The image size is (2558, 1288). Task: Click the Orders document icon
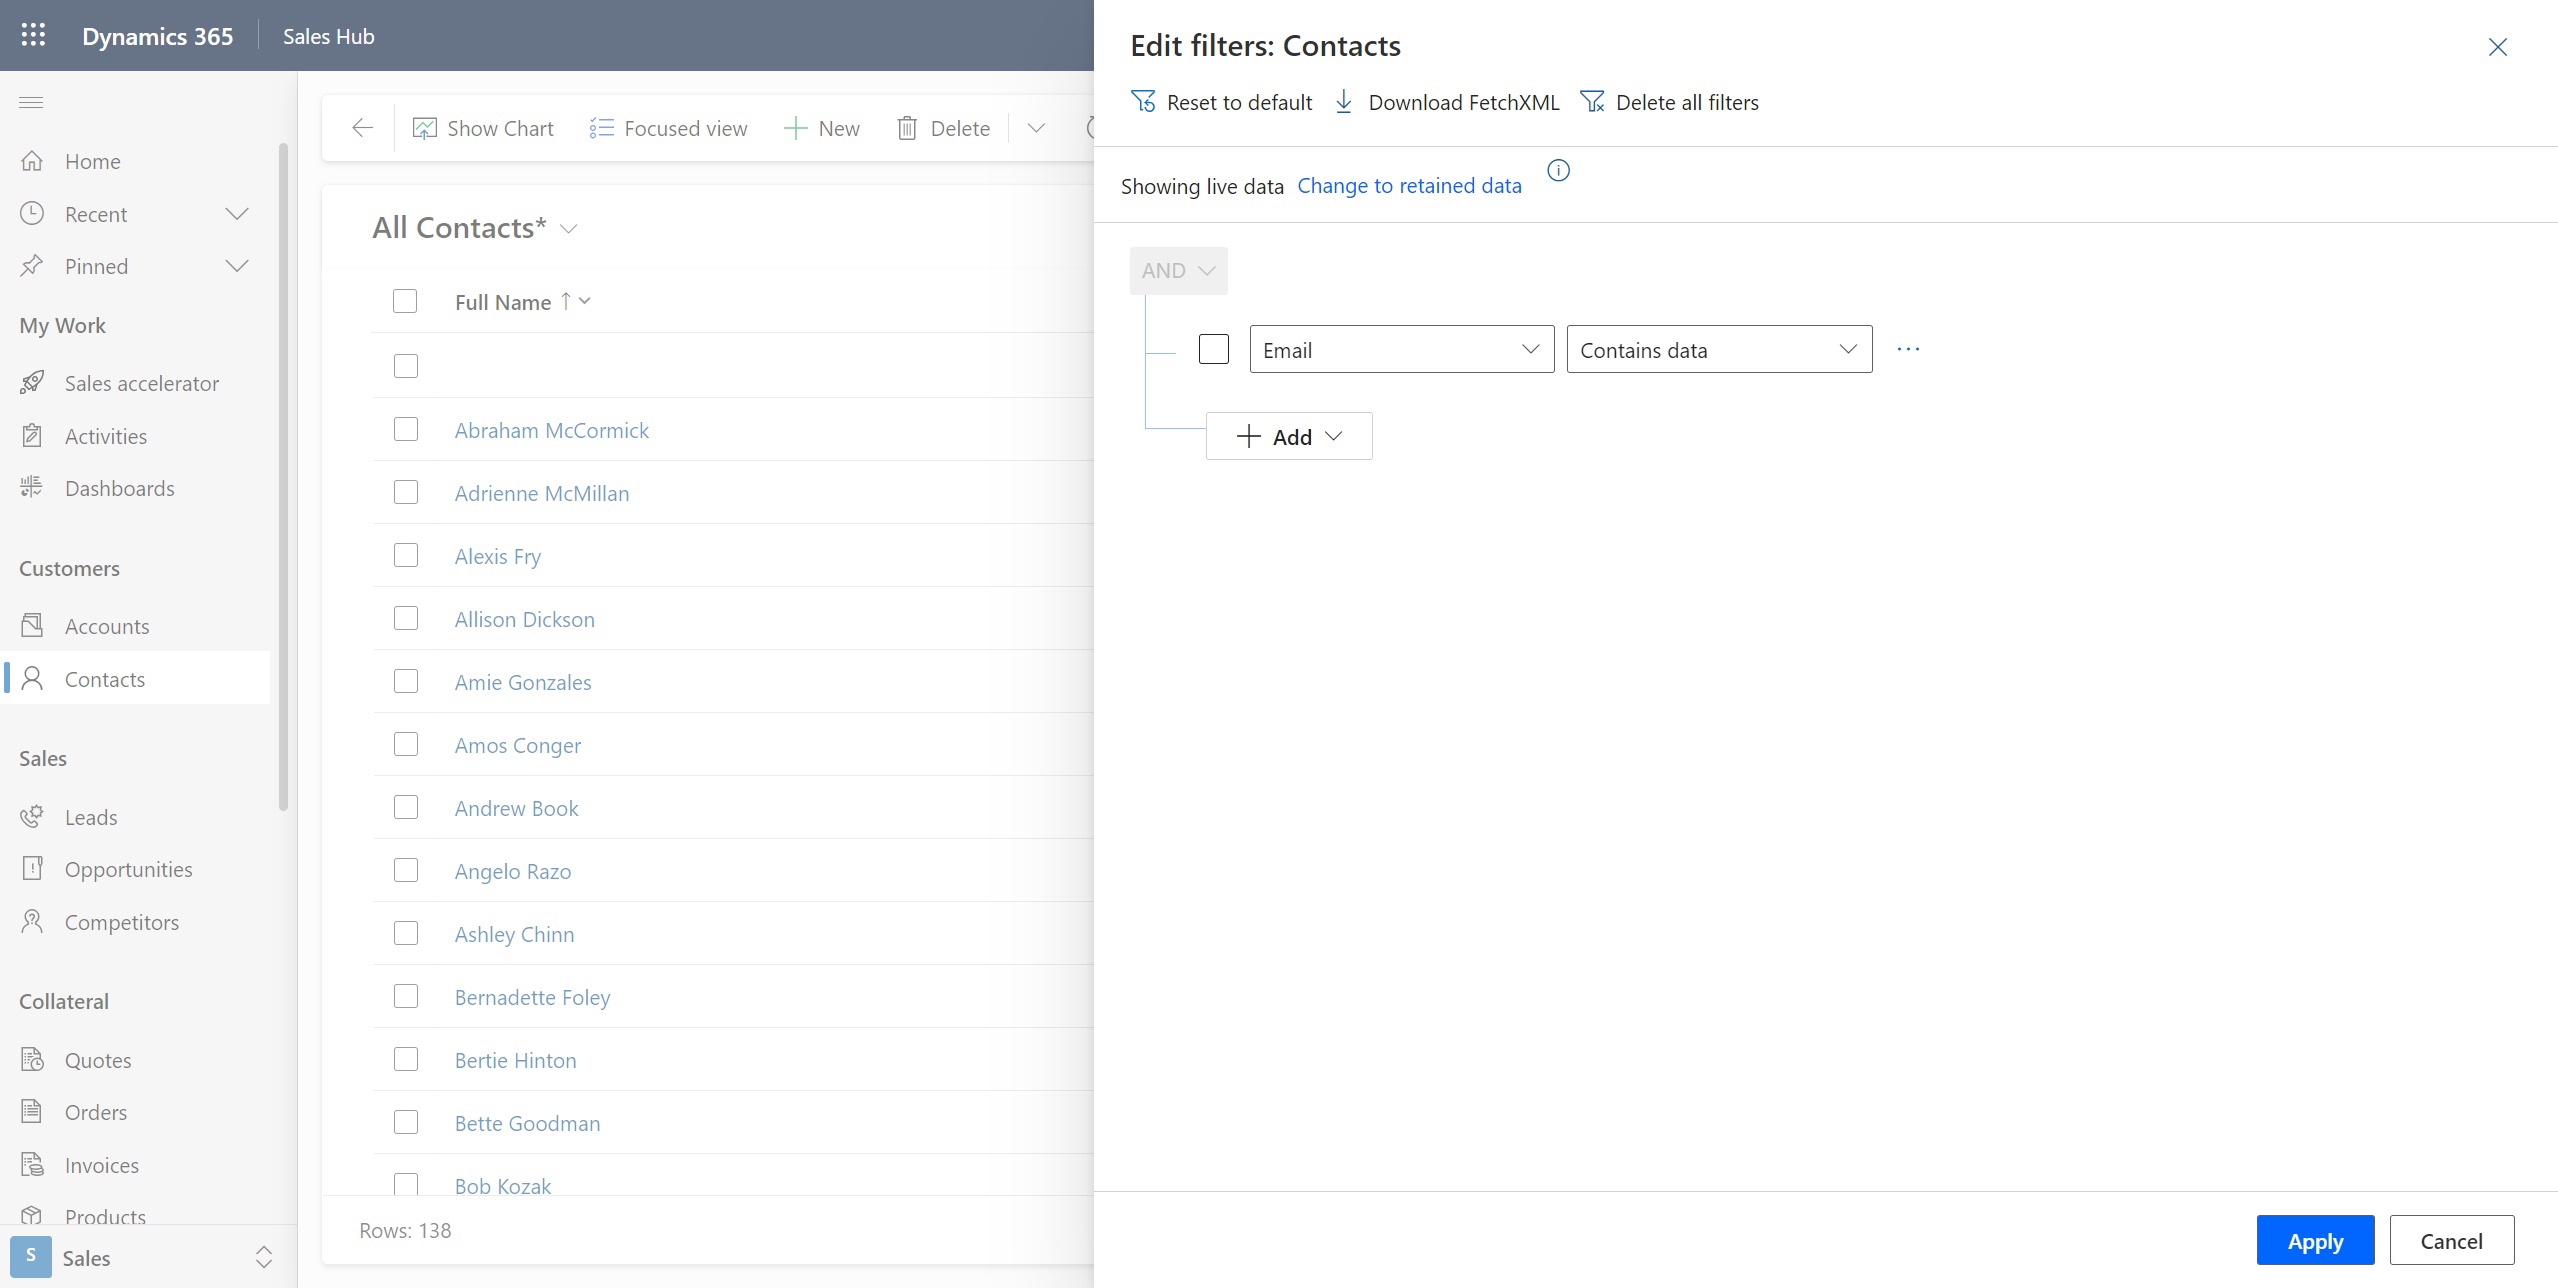point(32,1111)
